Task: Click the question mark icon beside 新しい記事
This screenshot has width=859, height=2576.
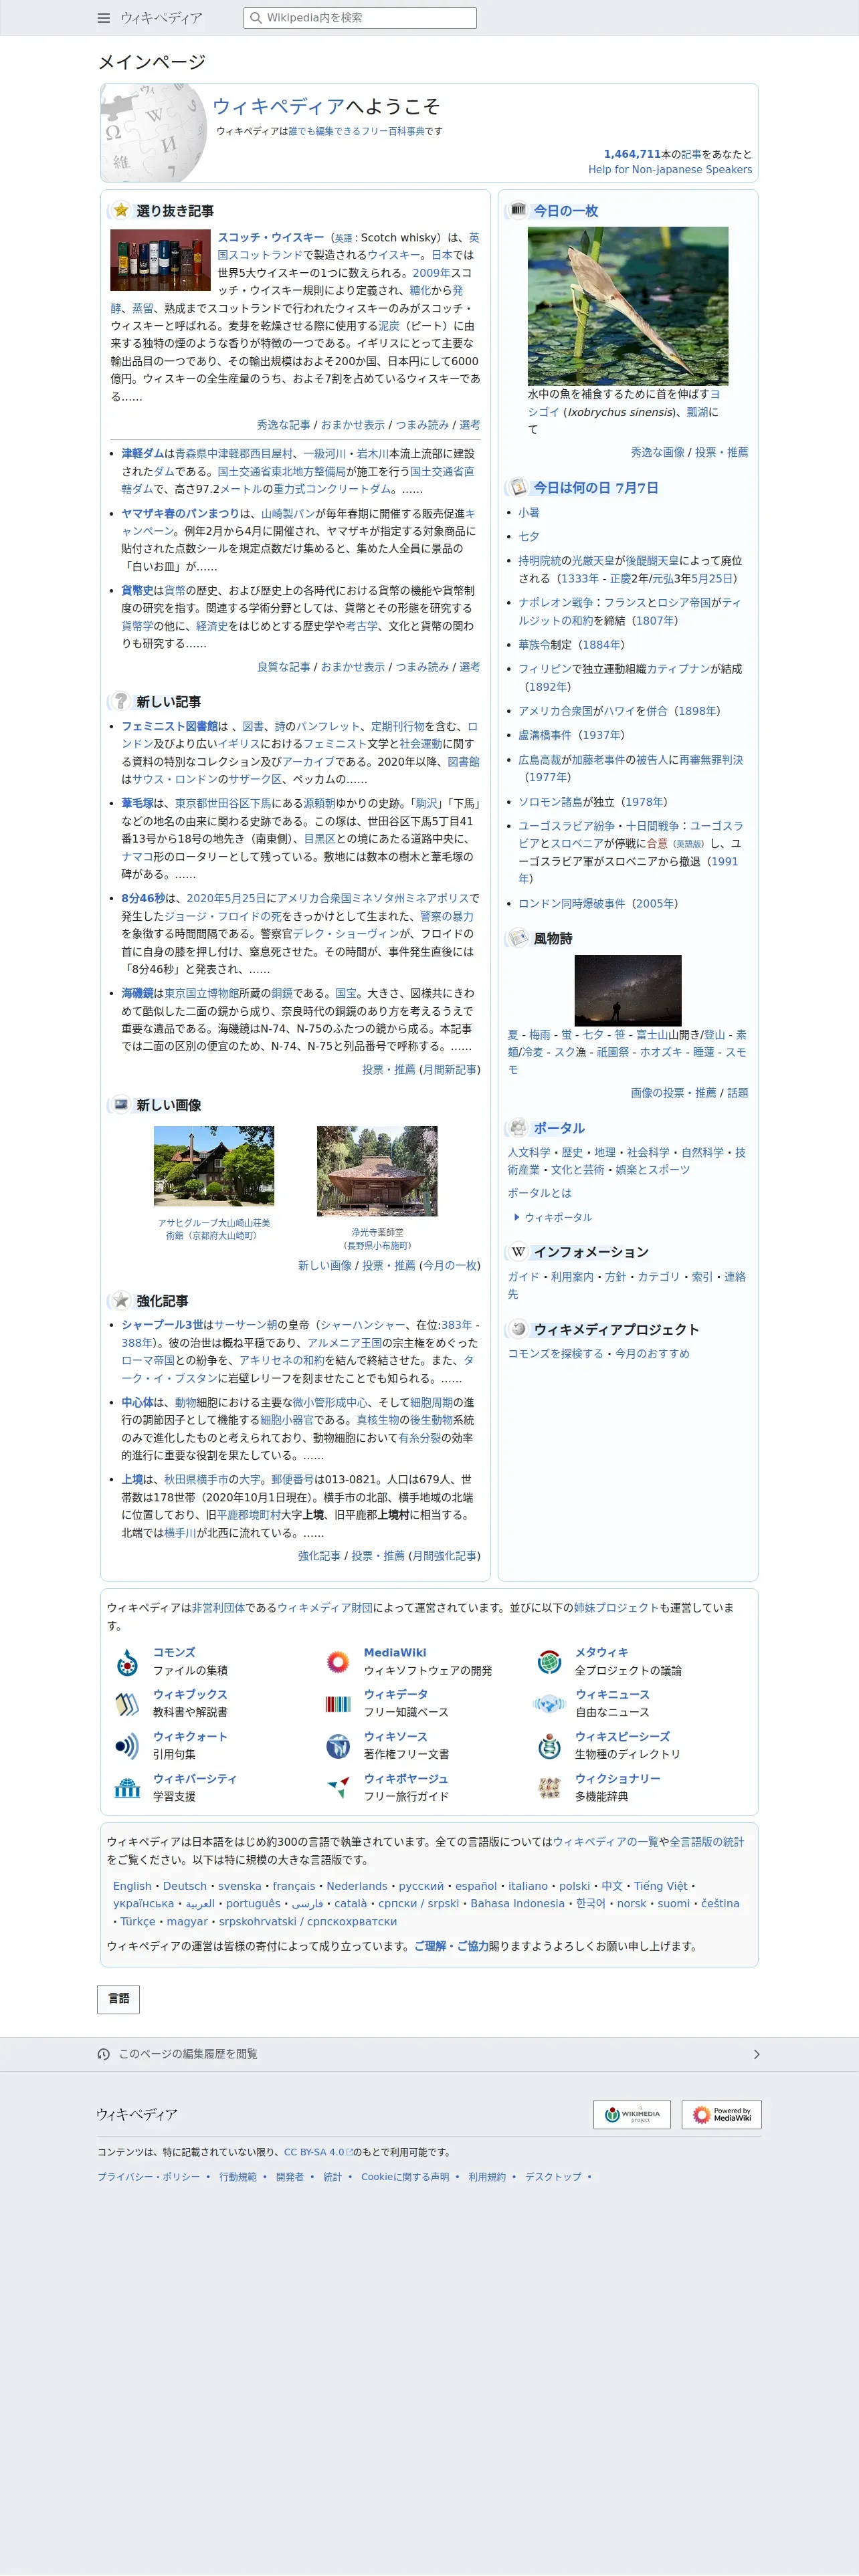Action: [x=120, y=701]
